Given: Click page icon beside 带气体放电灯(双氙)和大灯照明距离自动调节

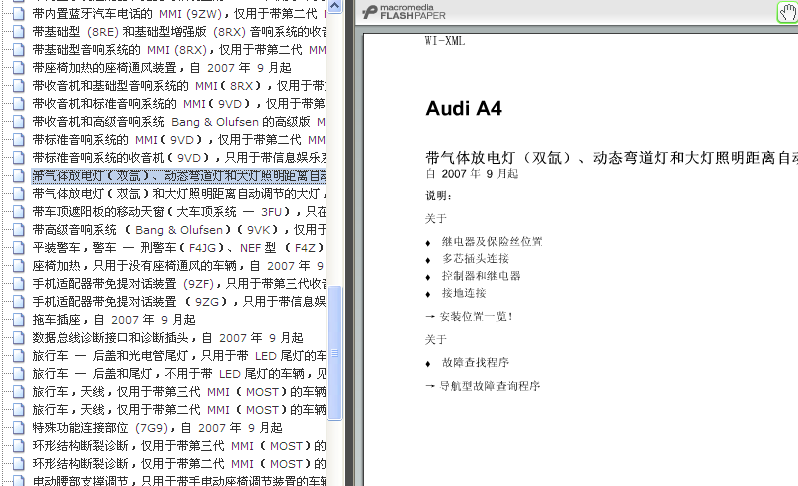Looking at the screenshot, I should pyautogui.click(x=18, y=194).
